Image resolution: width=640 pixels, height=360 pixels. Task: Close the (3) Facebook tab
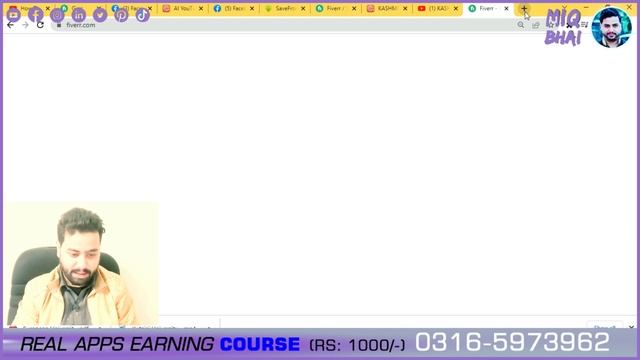pos(150,8)
